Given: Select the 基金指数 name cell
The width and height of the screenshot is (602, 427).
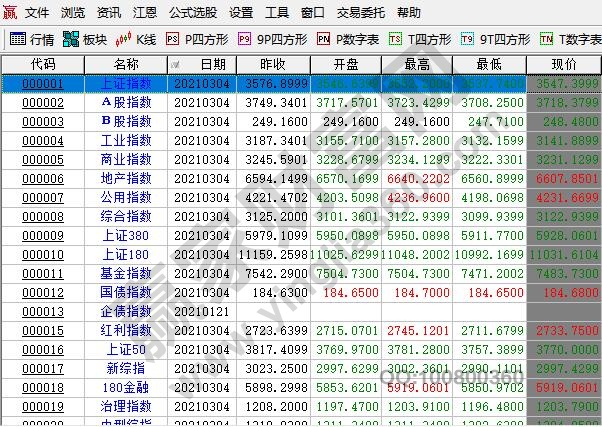Looking at the screenshot, I should pos(126,273).
